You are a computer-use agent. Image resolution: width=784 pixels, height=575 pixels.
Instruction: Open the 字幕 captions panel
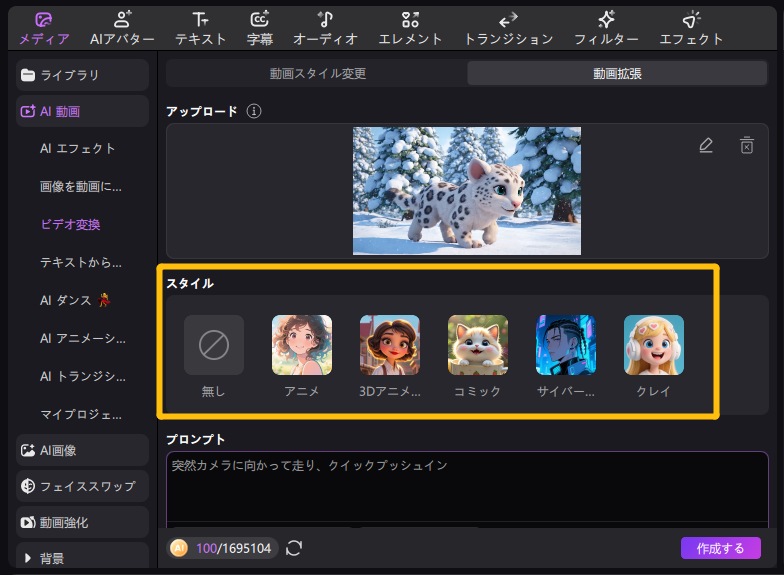point(260,28)
